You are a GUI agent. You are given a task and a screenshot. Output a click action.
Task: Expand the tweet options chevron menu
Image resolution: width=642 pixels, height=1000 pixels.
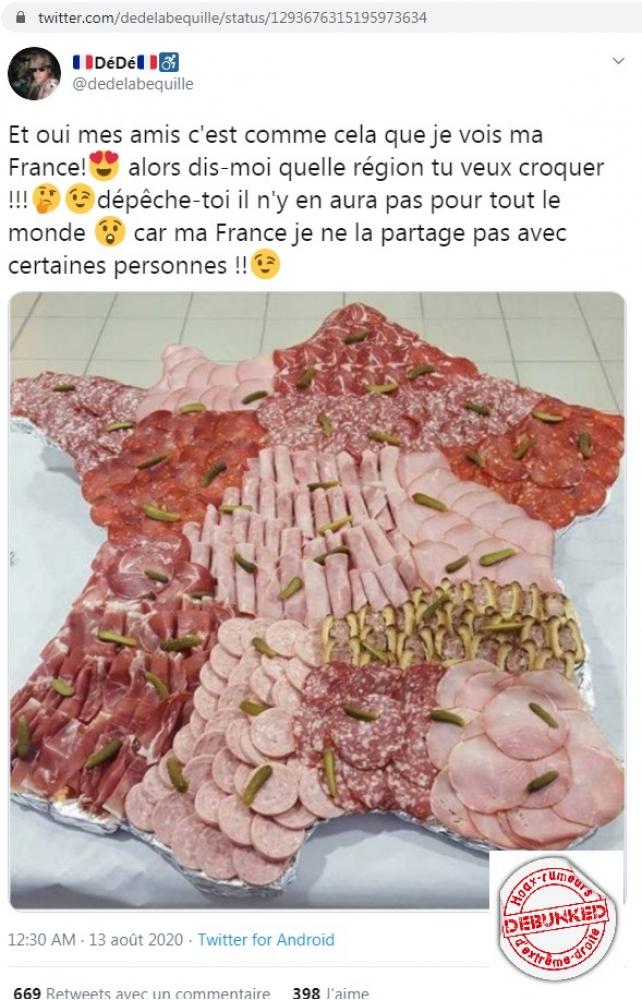(618, 61)
